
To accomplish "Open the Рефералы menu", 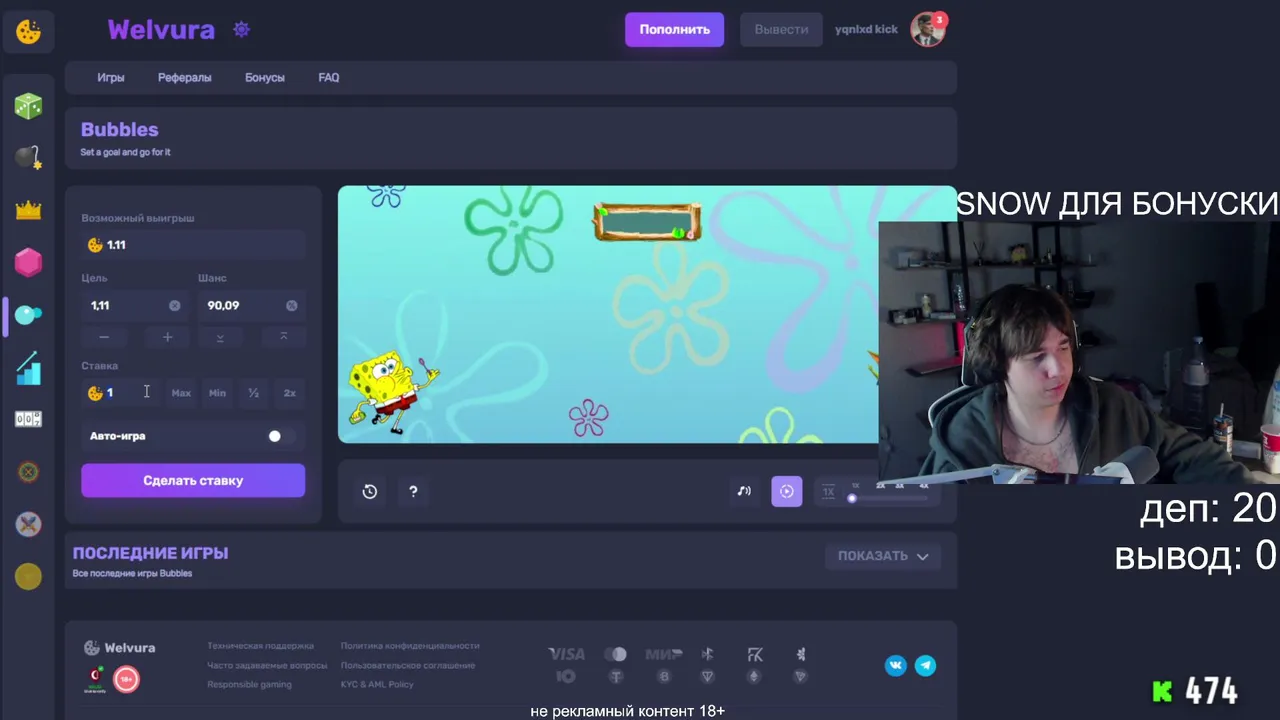I will pyautogui.click(x=185, y=77).
